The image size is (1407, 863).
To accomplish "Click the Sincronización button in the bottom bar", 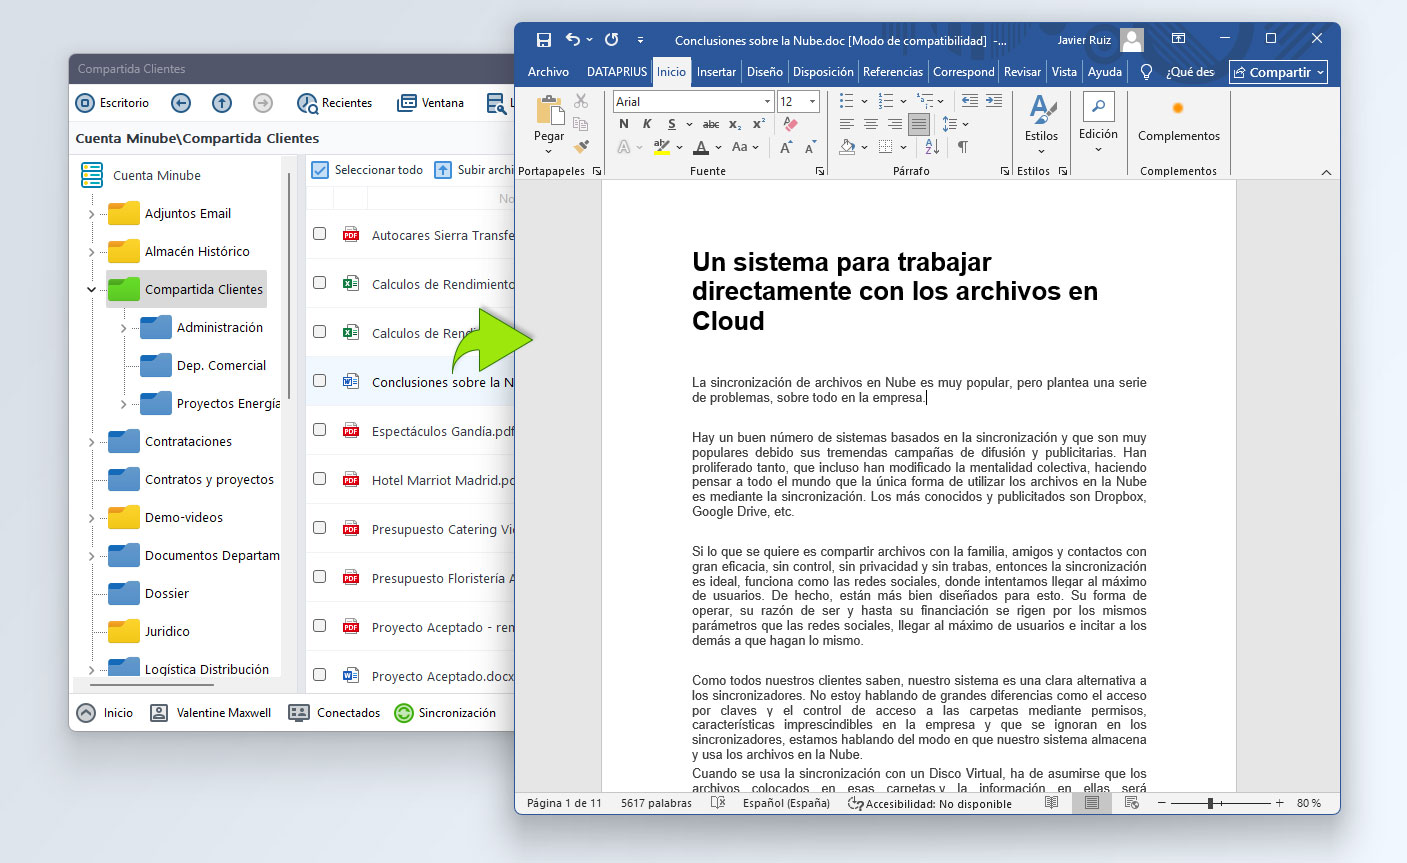I will (445, 713).
